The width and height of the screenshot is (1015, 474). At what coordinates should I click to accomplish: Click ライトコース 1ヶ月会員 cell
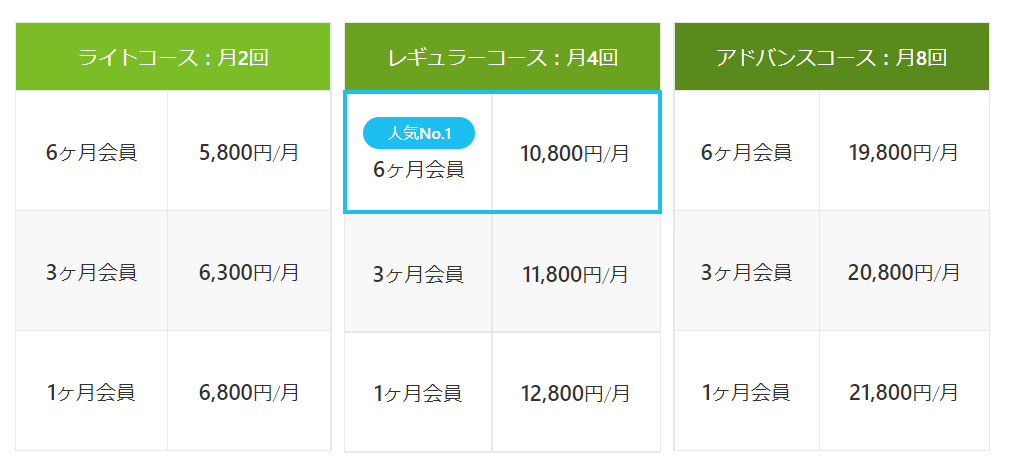click(91, 390)
